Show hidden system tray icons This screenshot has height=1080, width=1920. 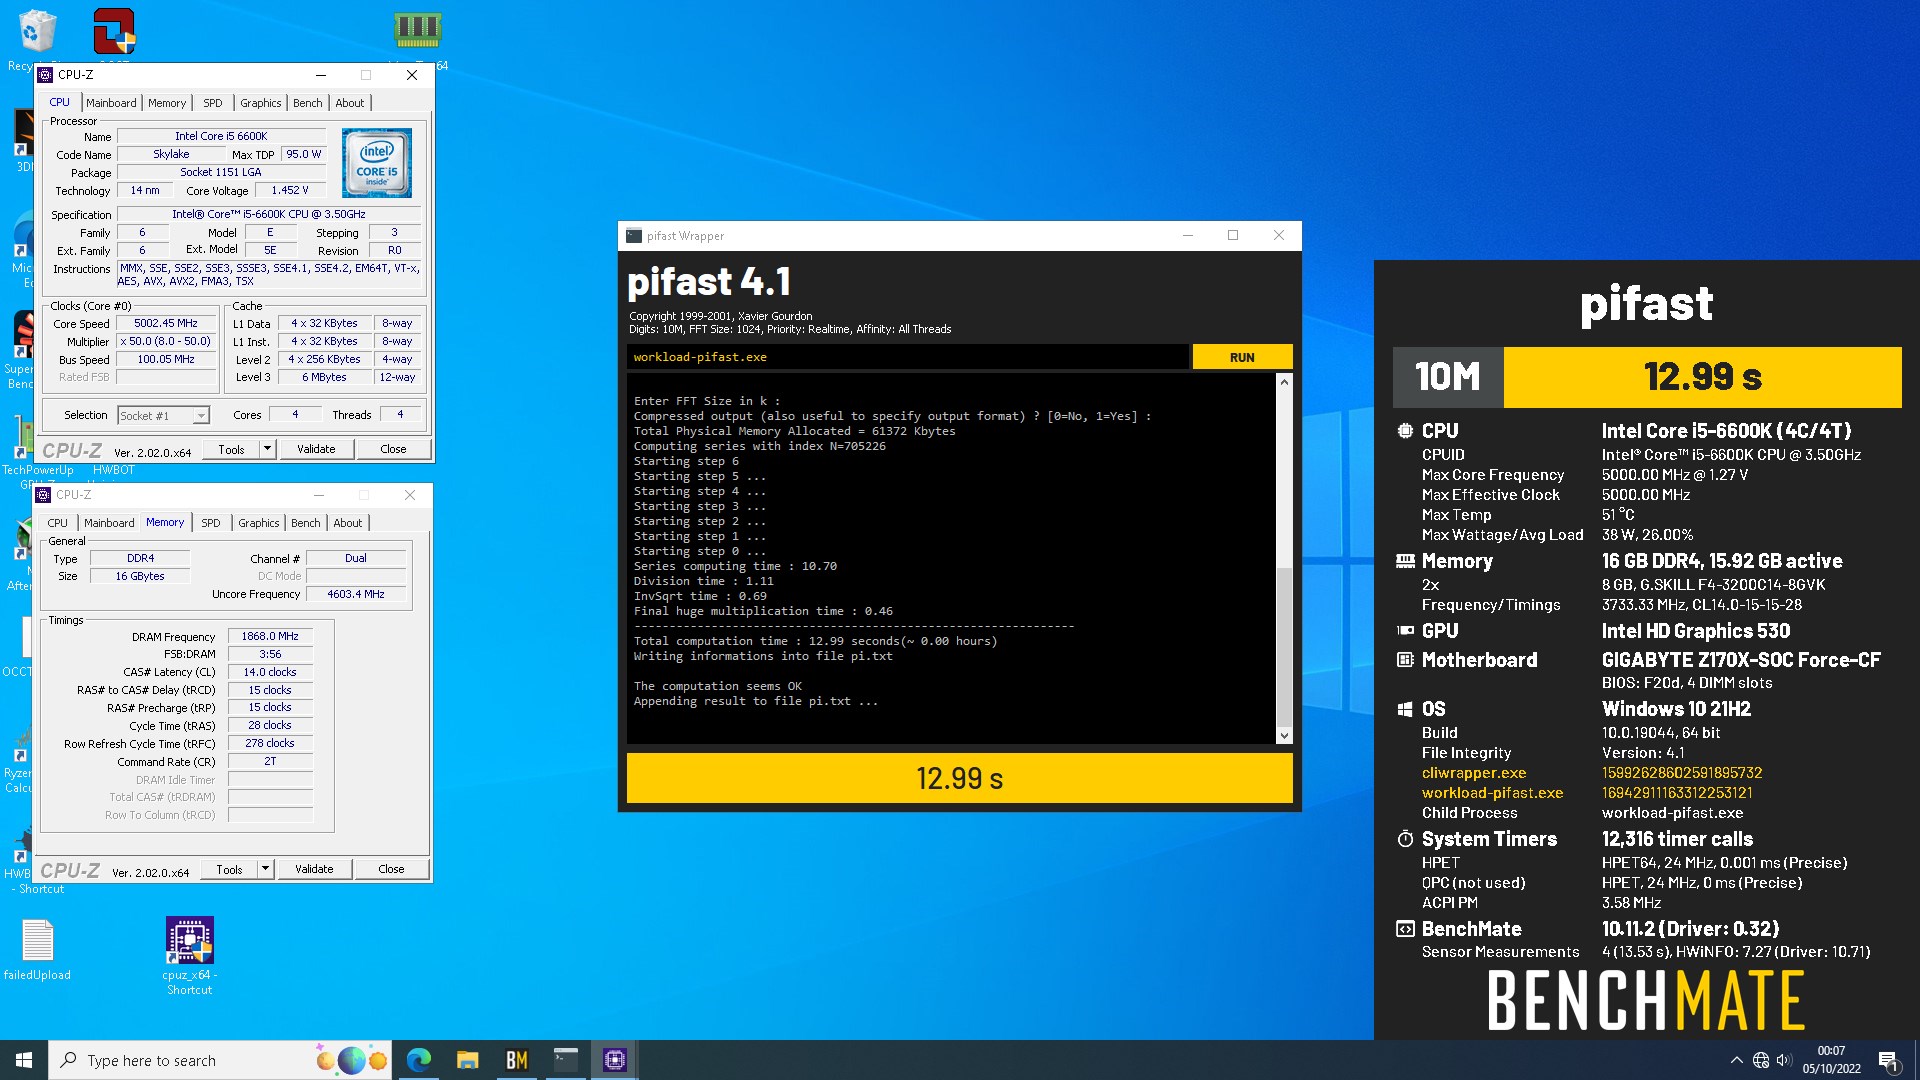1737,1060
